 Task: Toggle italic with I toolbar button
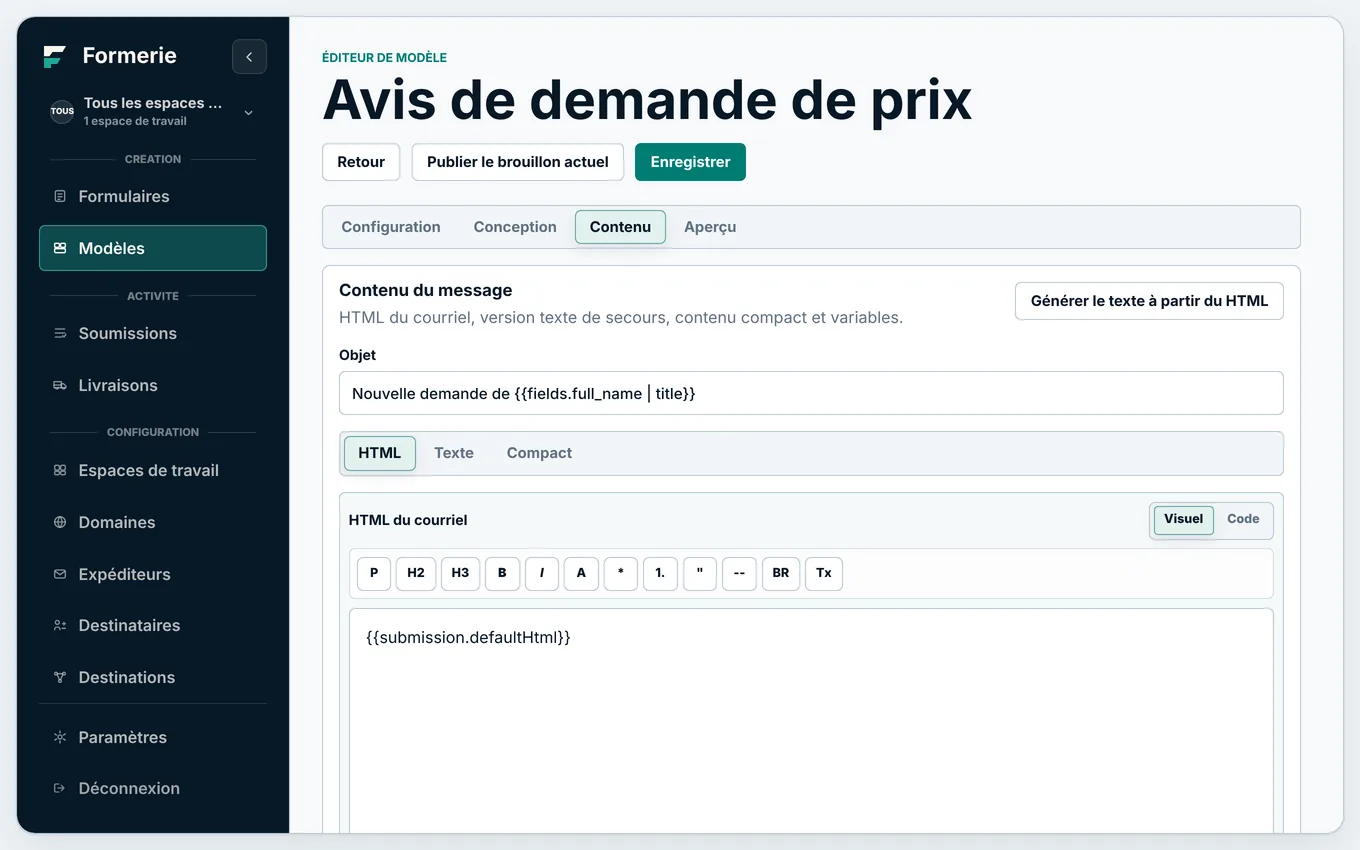pos(542,573)
